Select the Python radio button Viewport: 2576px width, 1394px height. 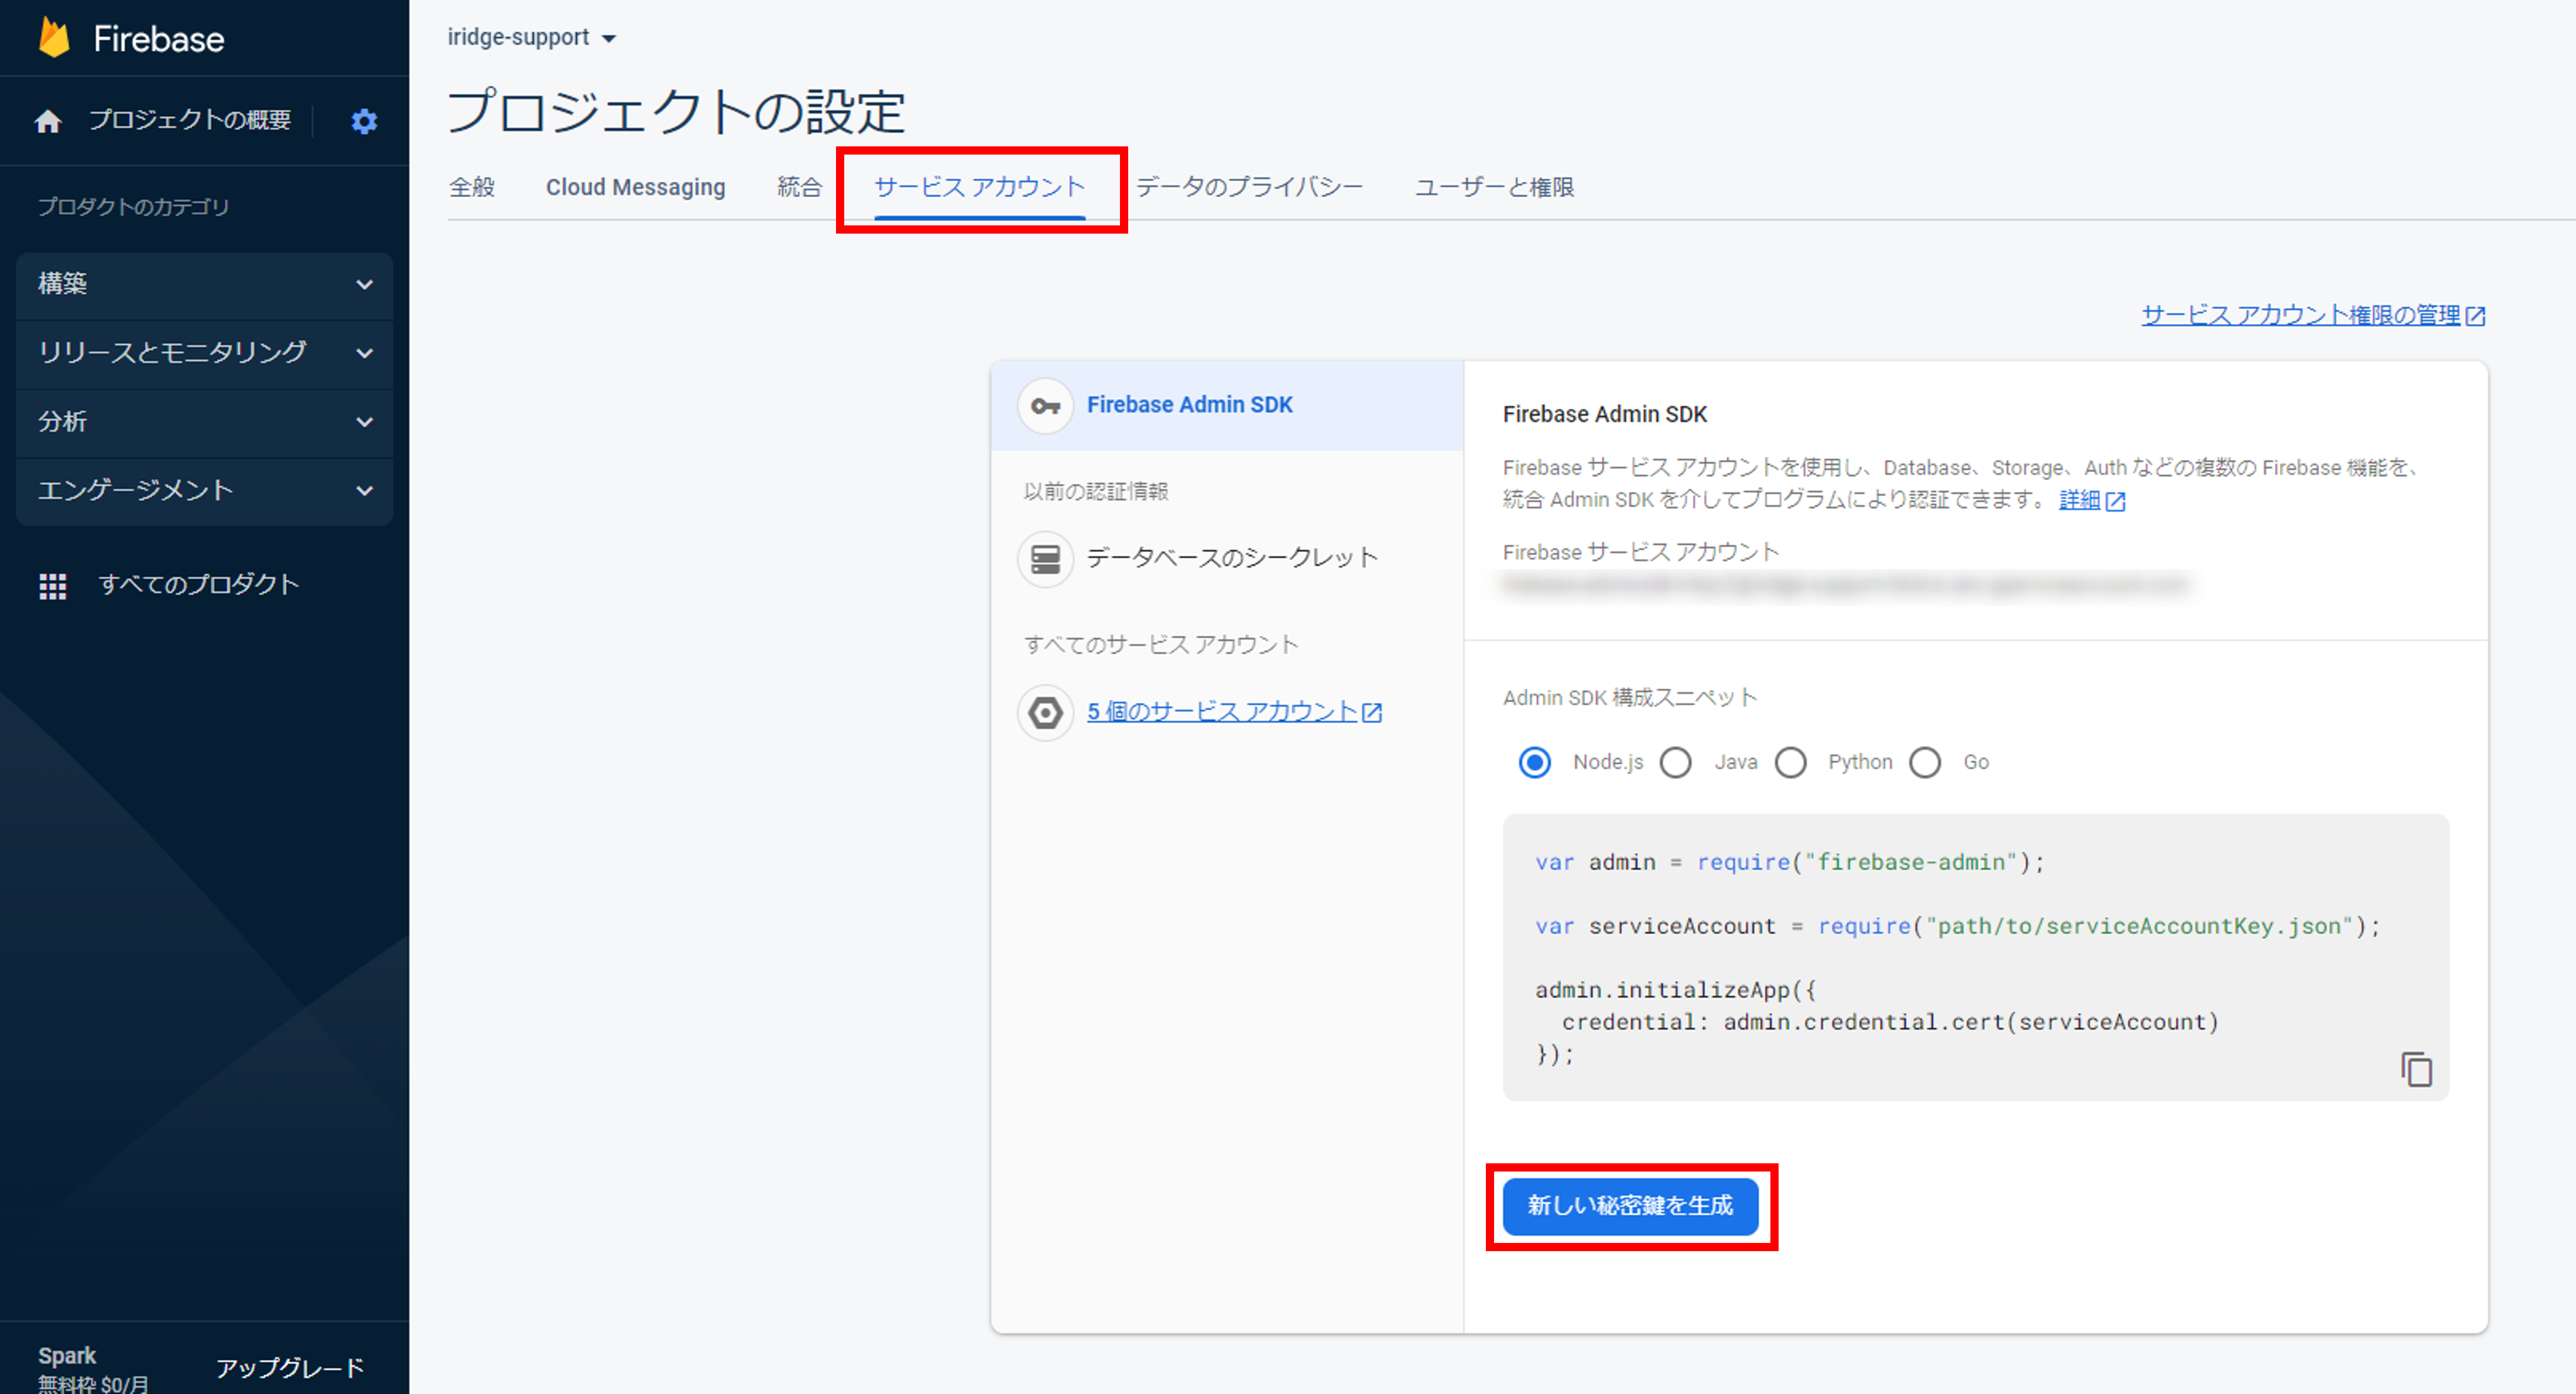click(x=1791, y=763)
